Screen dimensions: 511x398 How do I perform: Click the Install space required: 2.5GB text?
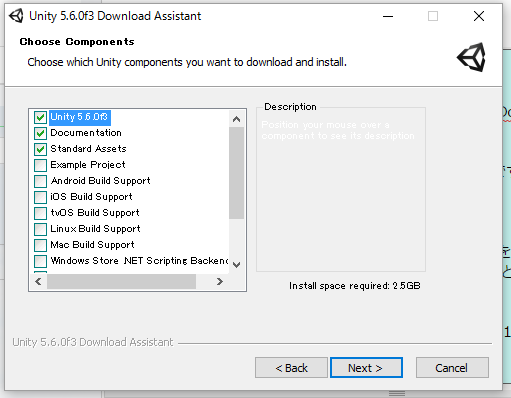point(355,286)
